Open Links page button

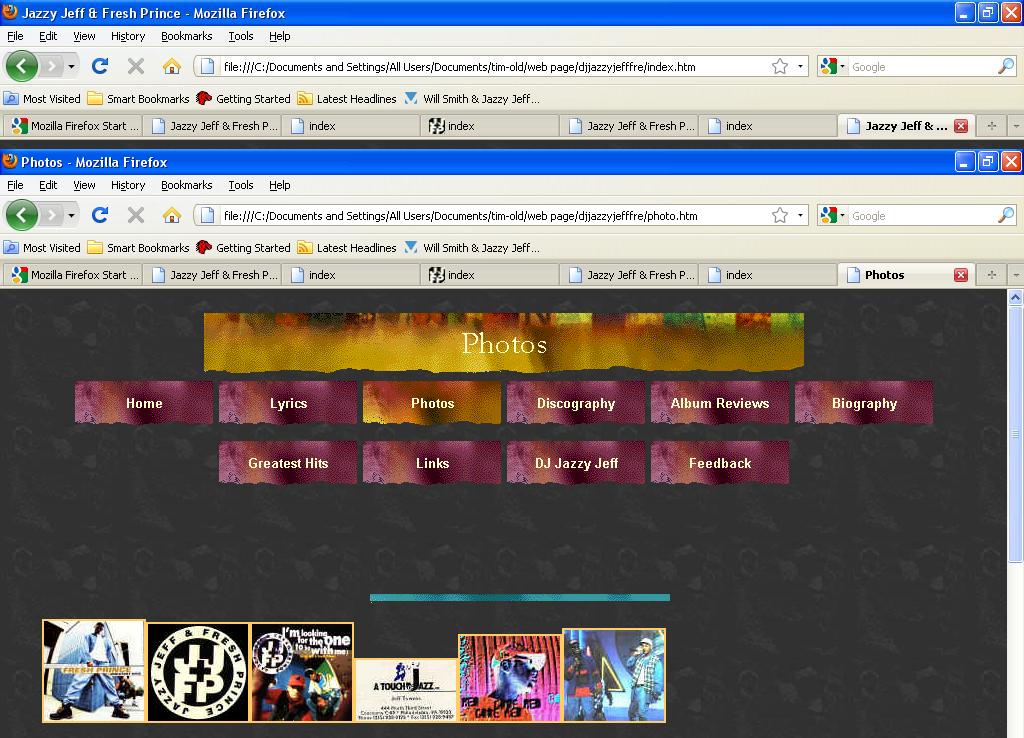[x=432, y=462]
